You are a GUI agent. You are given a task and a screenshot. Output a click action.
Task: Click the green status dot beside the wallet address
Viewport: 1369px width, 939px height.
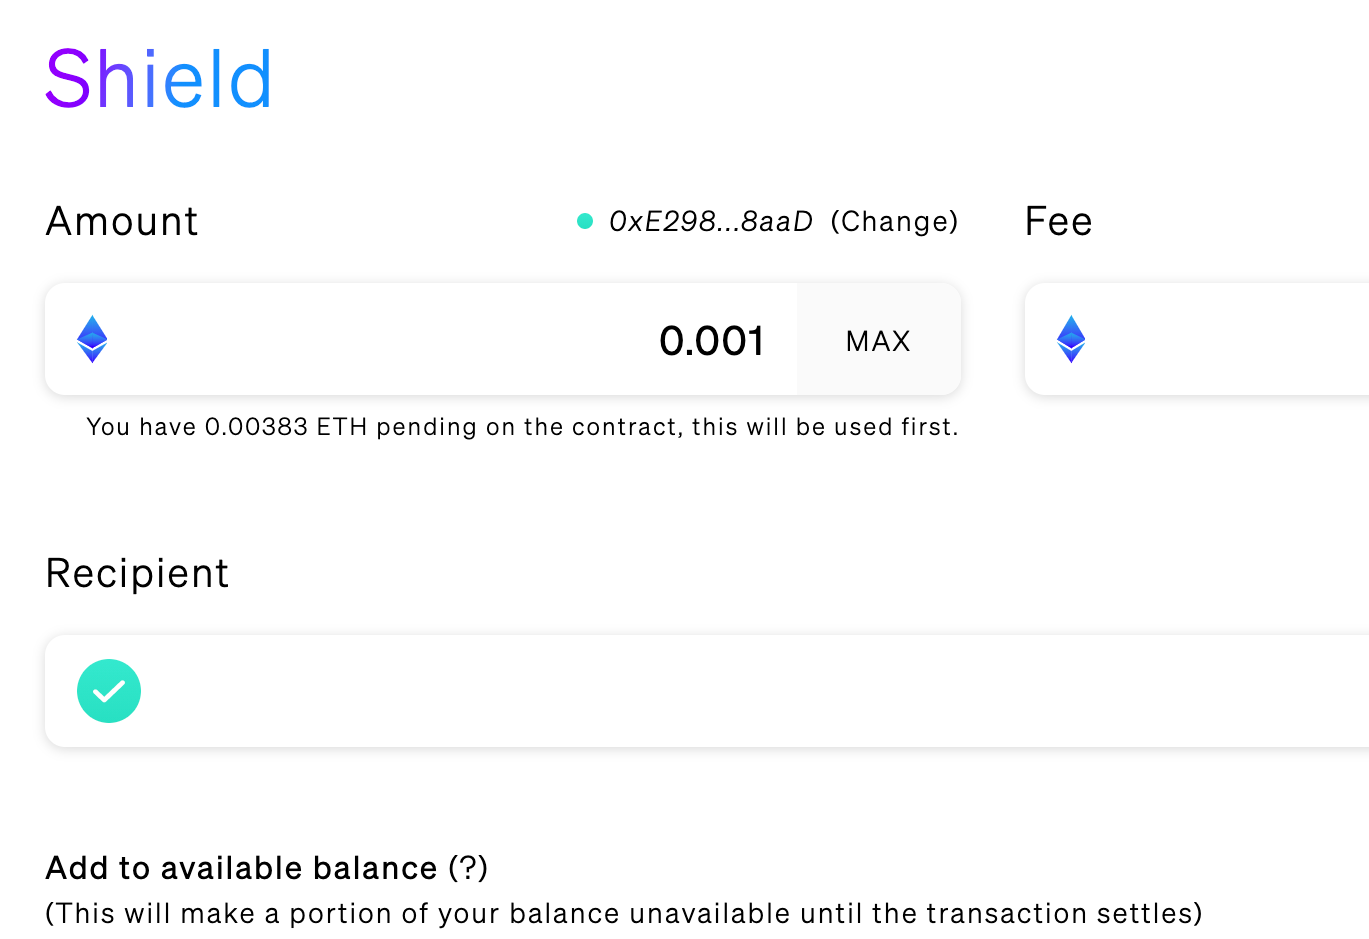pyautogui.click(x=585, y=221)
